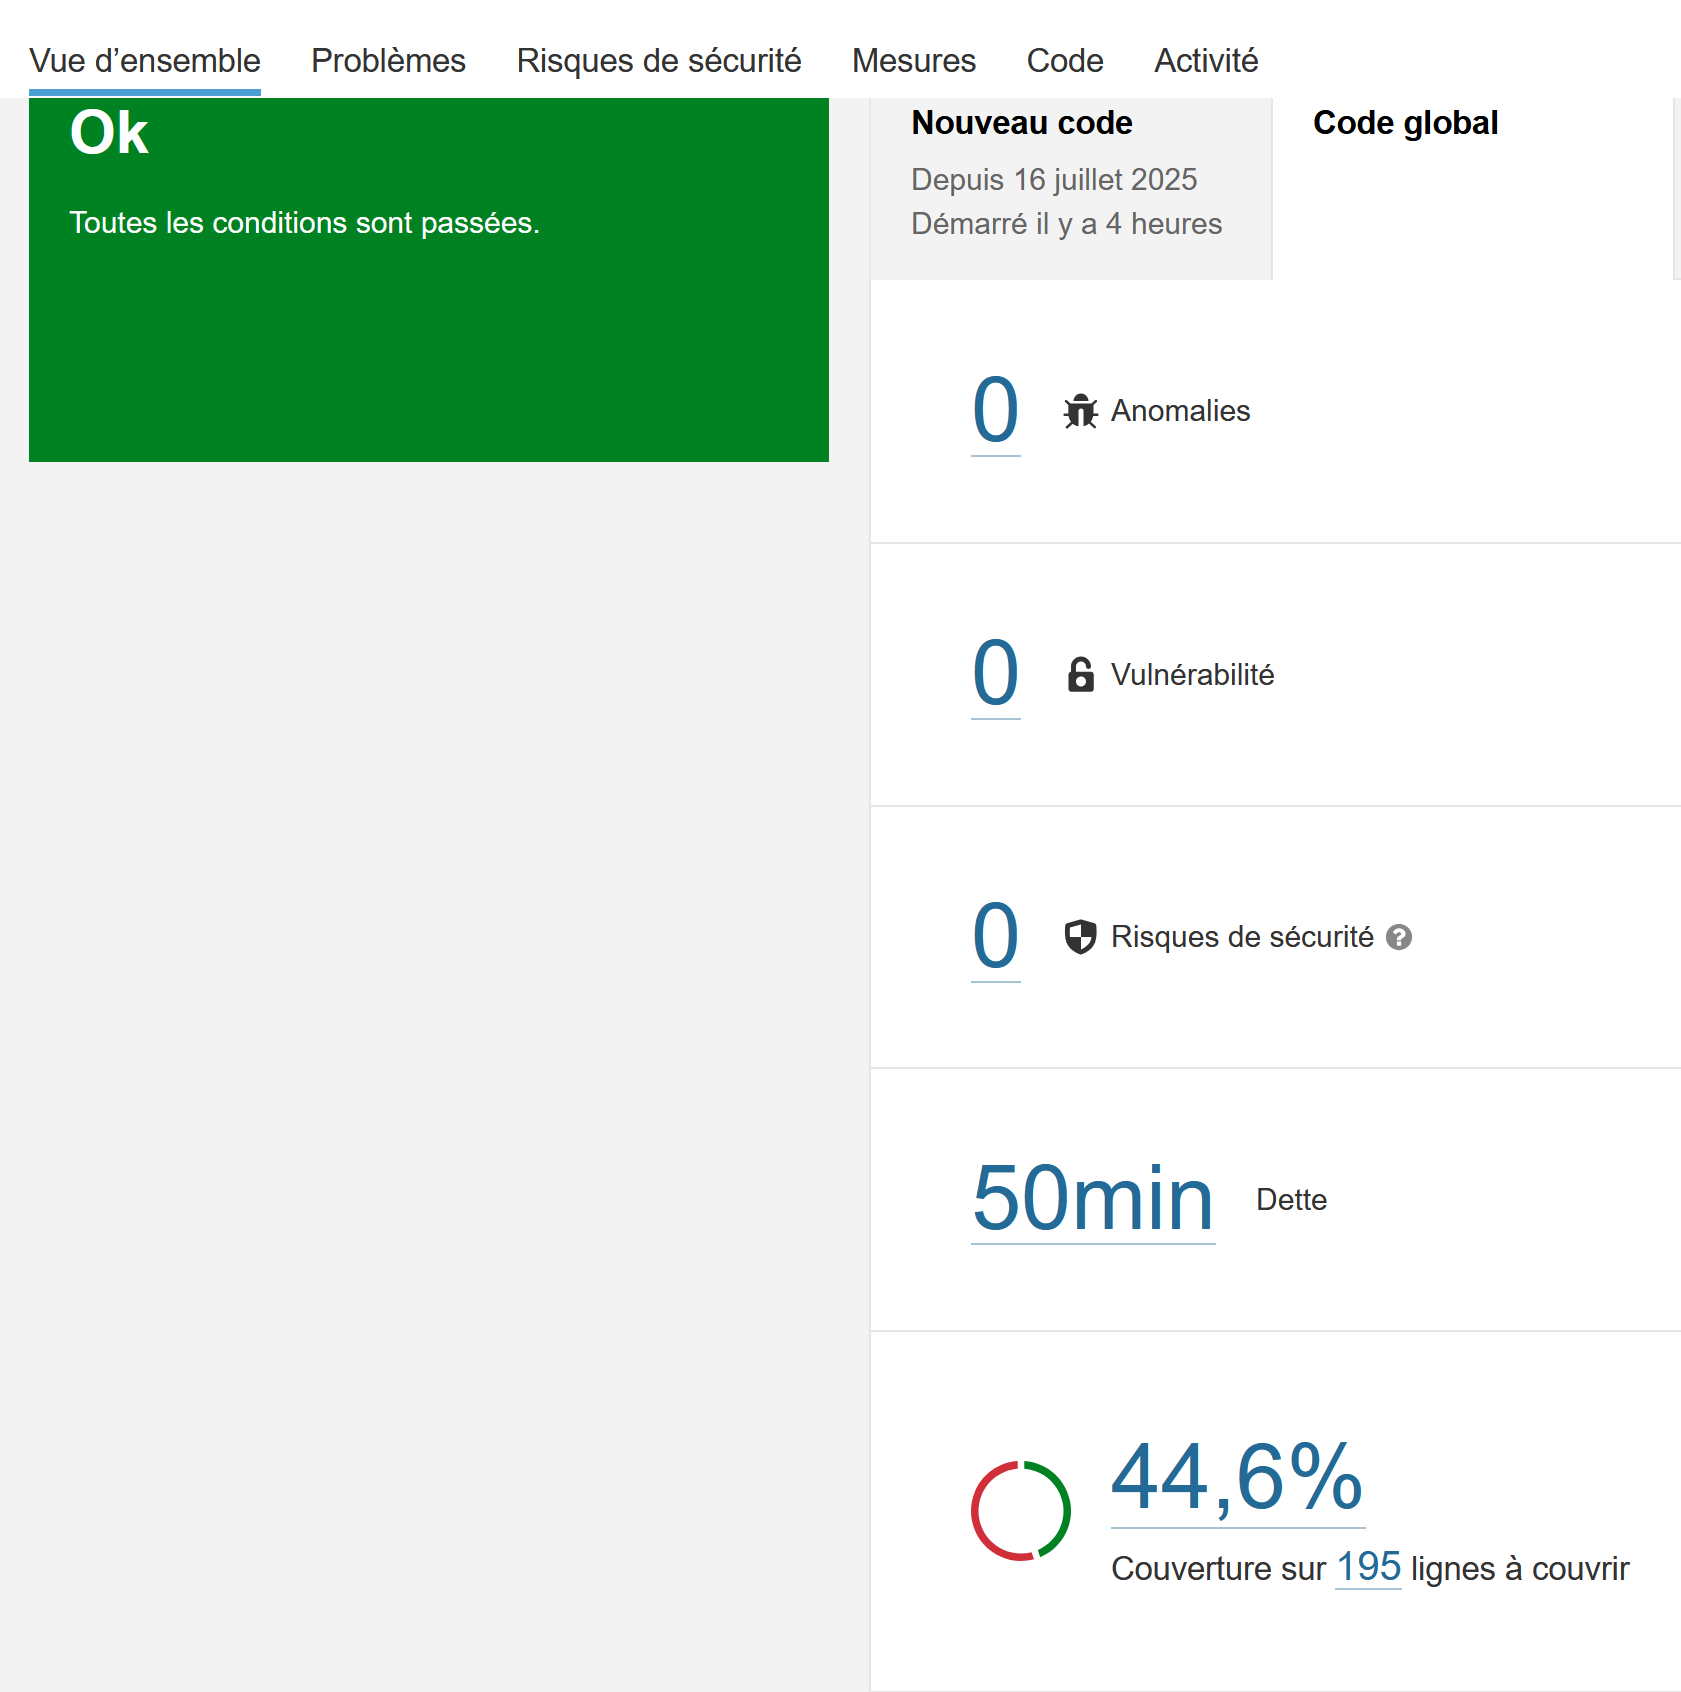Go to the Mesures tab

pos(914,61)
